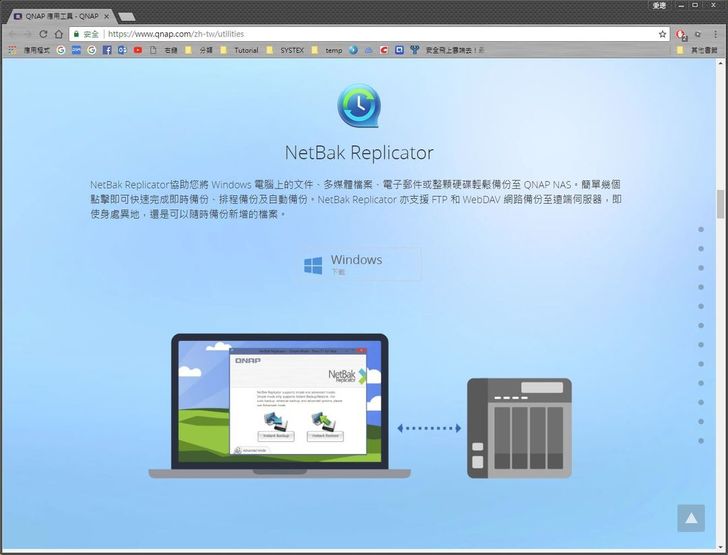The image size is (728, 555).
Task: Open the cloud bookmark icon
Action: click(369, 50)
